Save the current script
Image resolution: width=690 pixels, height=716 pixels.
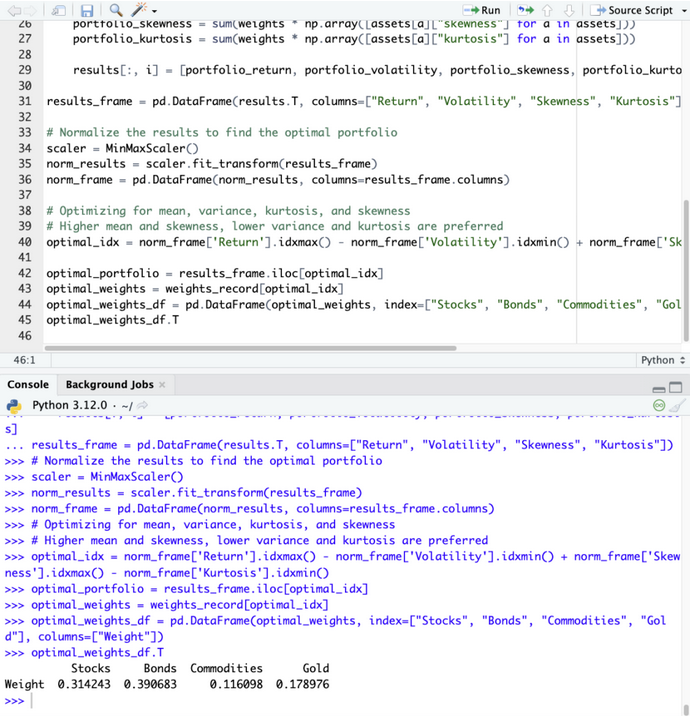click(86, 10)
